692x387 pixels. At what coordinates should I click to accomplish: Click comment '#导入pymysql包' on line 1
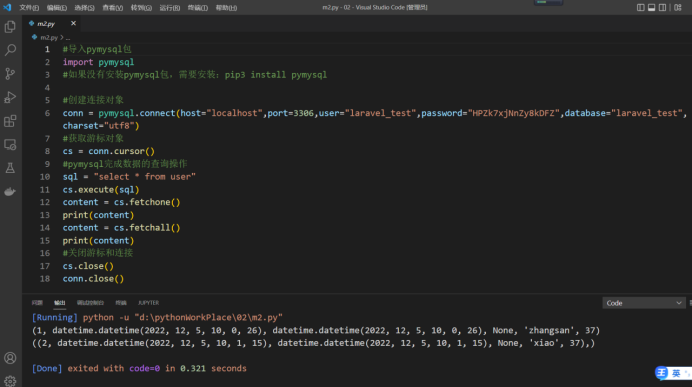coord(97,49)
